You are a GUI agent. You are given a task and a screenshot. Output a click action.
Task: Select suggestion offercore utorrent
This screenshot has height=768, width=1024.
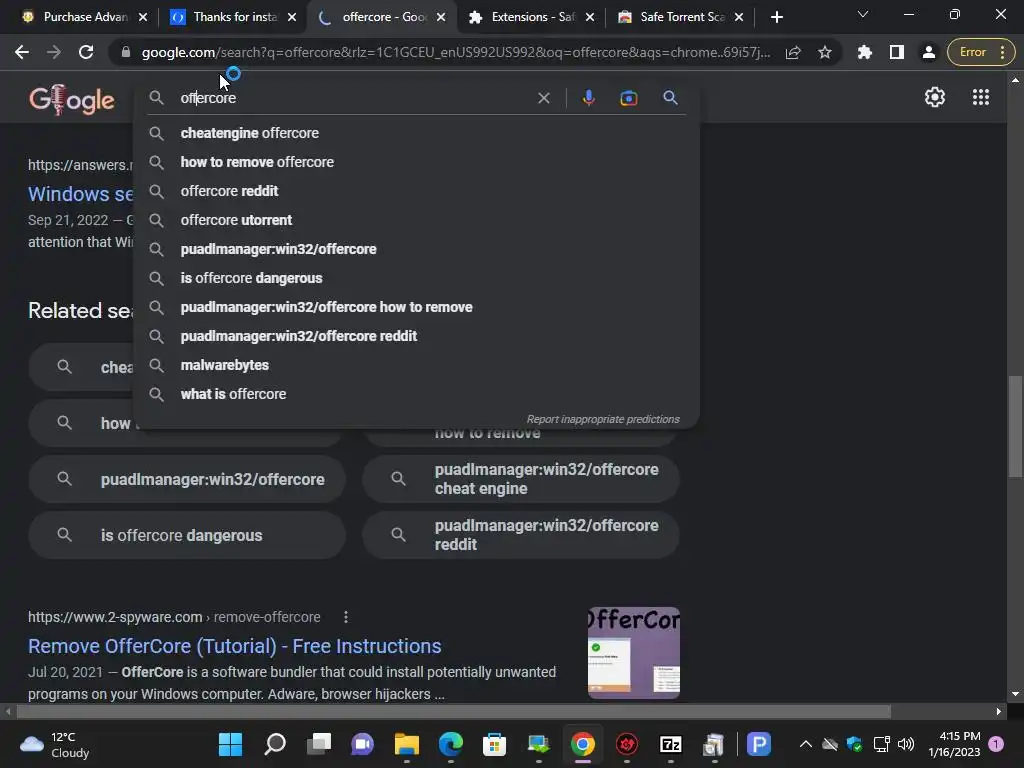(x=416, y=220)
